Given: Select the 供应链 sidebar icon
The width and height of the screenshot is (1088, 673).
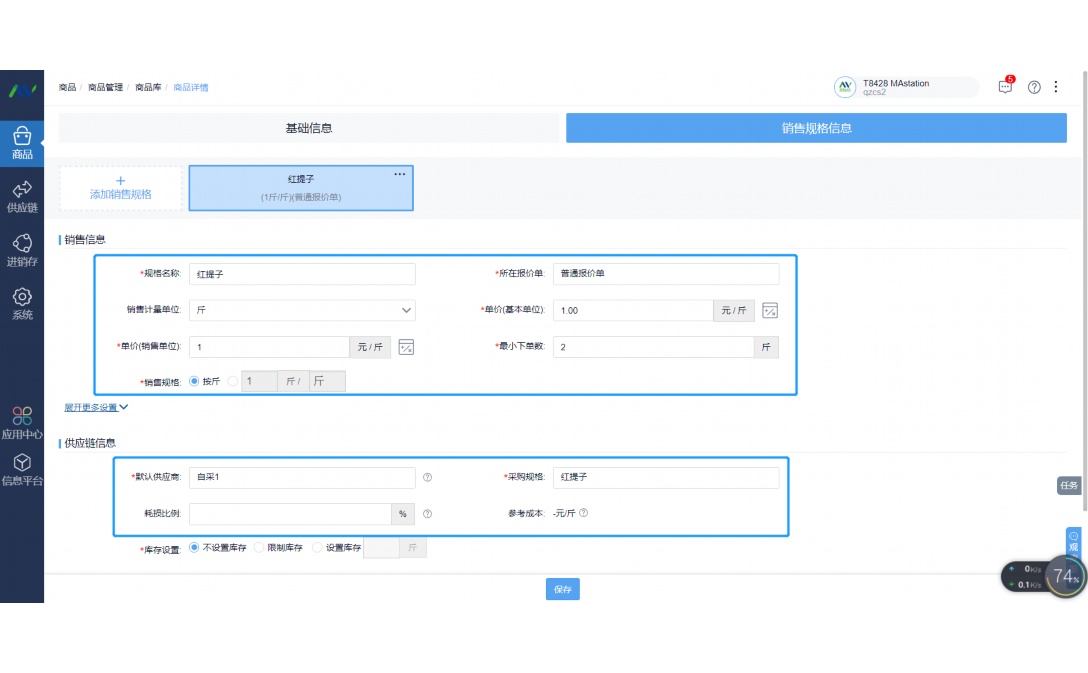Looking at the screenshot, I should click(x=22, y=196).
